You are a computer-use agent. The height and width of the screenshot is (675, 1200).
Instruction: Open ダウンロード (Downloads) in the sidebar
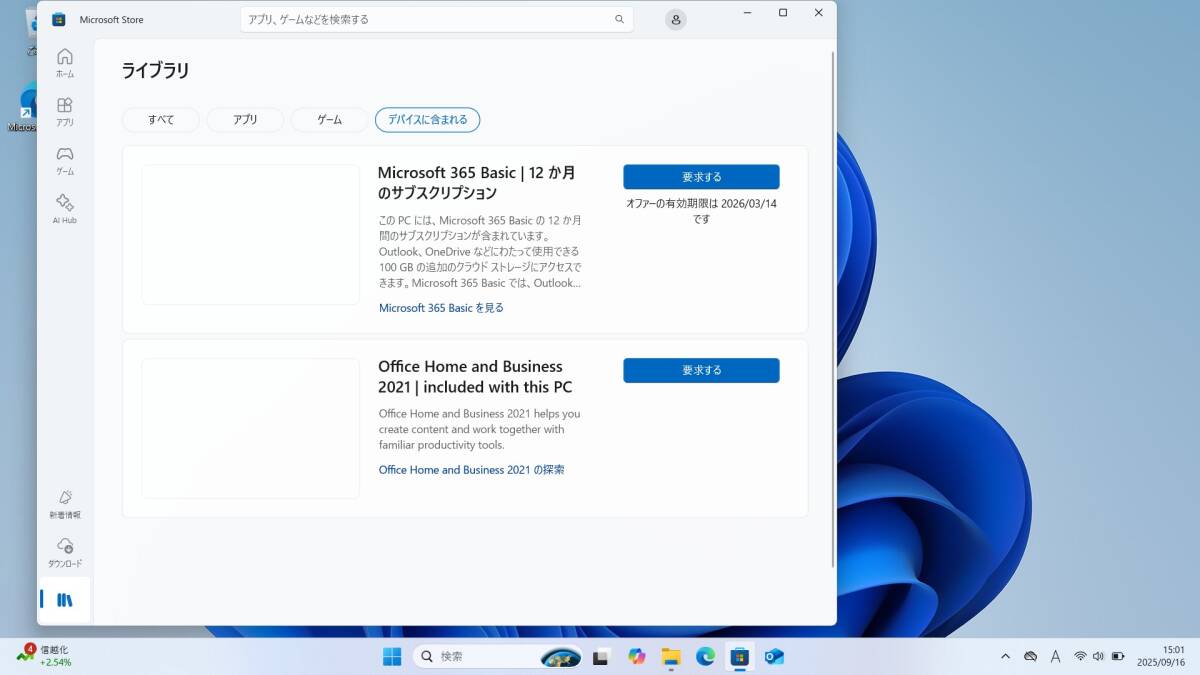pyautogui.click(x=64, y=552)
